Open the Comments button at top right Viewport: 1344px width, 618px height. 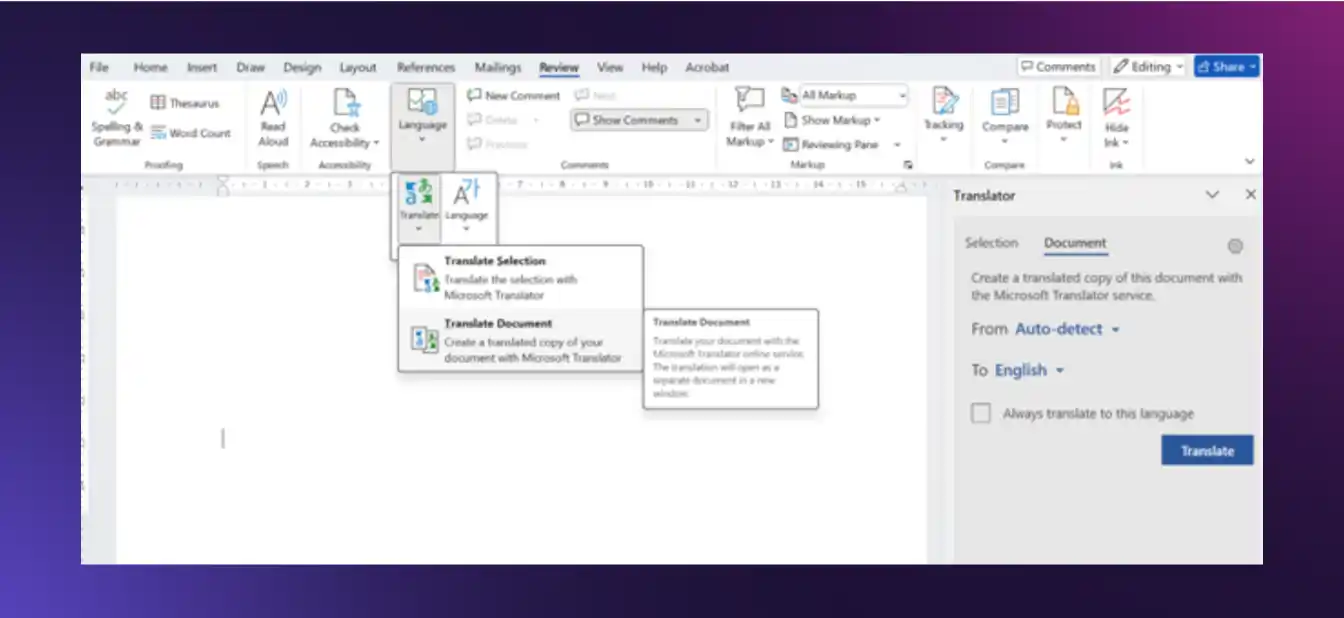[x=1058, y=67]
